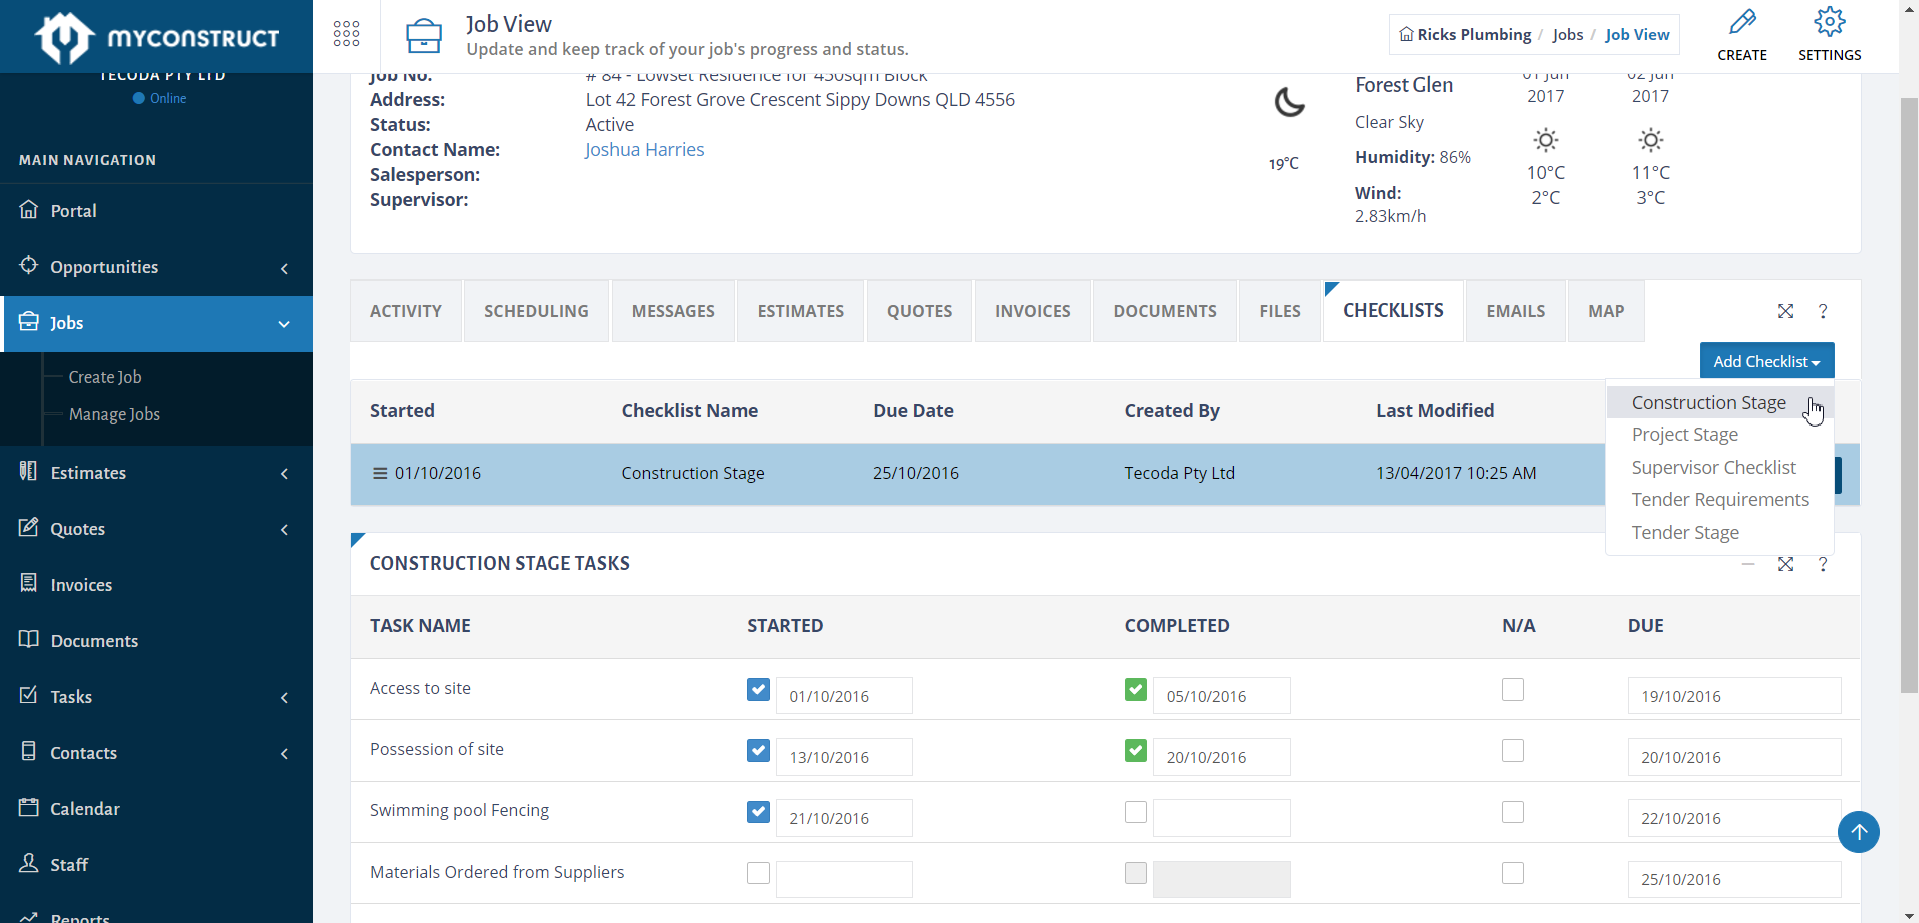1919x923 pixels.
Task: Click the page vertical scrollbar
Action: pos(1909,396)
